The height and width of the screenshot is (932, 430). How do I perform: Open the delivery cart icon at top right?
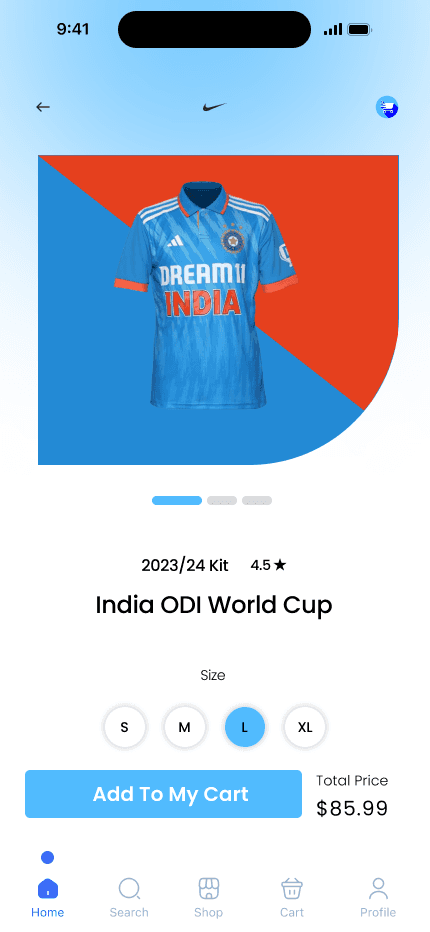387,108
